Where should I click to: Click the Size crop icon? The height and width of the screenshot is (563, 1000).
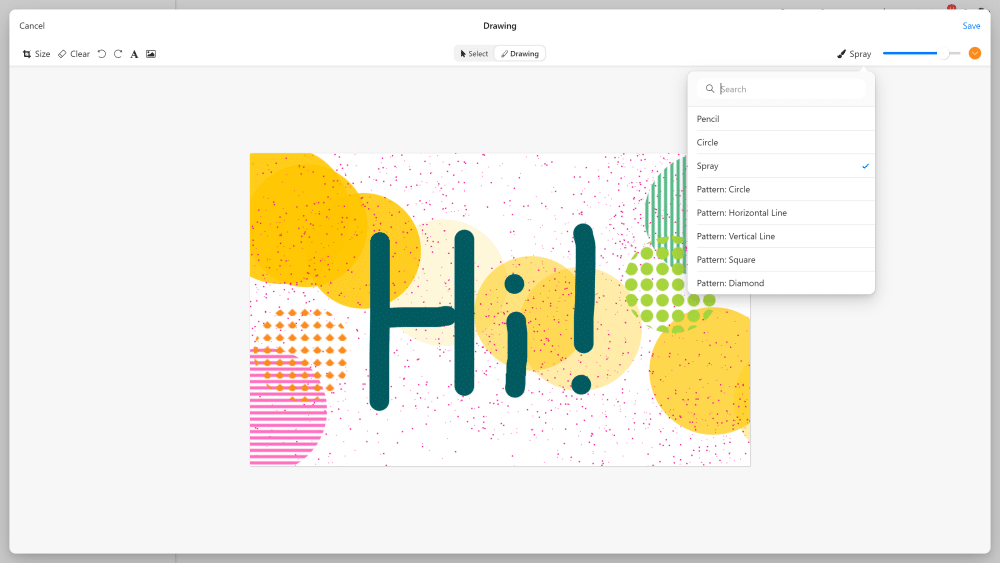coord(27,54)
